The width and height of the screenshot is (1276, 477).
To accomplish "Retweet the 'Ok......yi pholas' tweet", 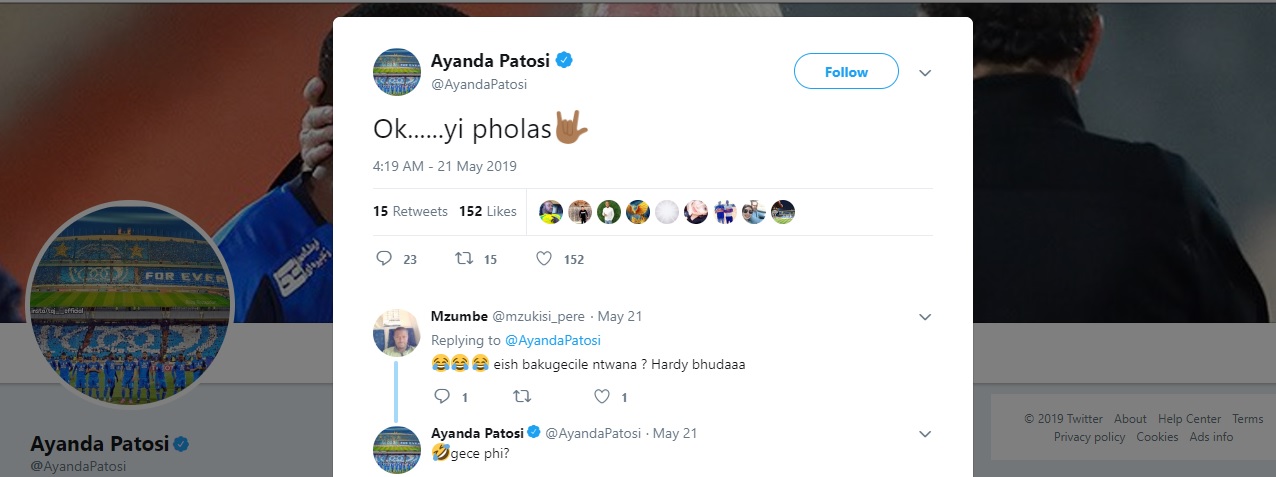I will pyautogui.click(x=464, y=259).
